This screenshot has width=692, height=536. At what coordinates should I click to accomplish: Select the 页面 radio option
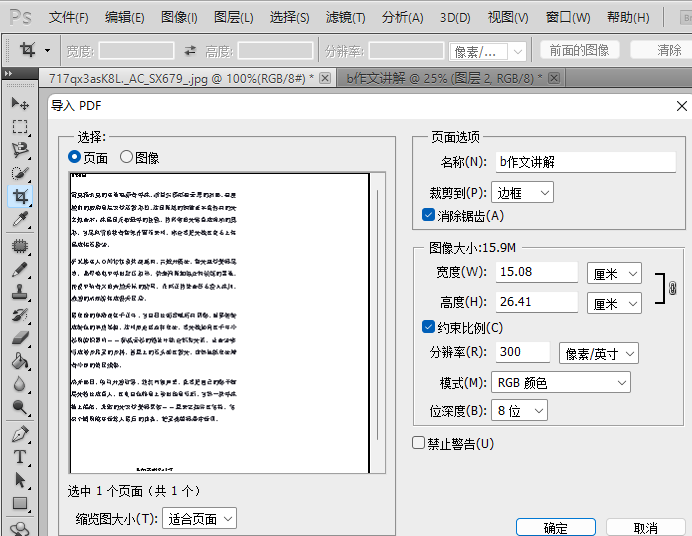tap(74, 157)
